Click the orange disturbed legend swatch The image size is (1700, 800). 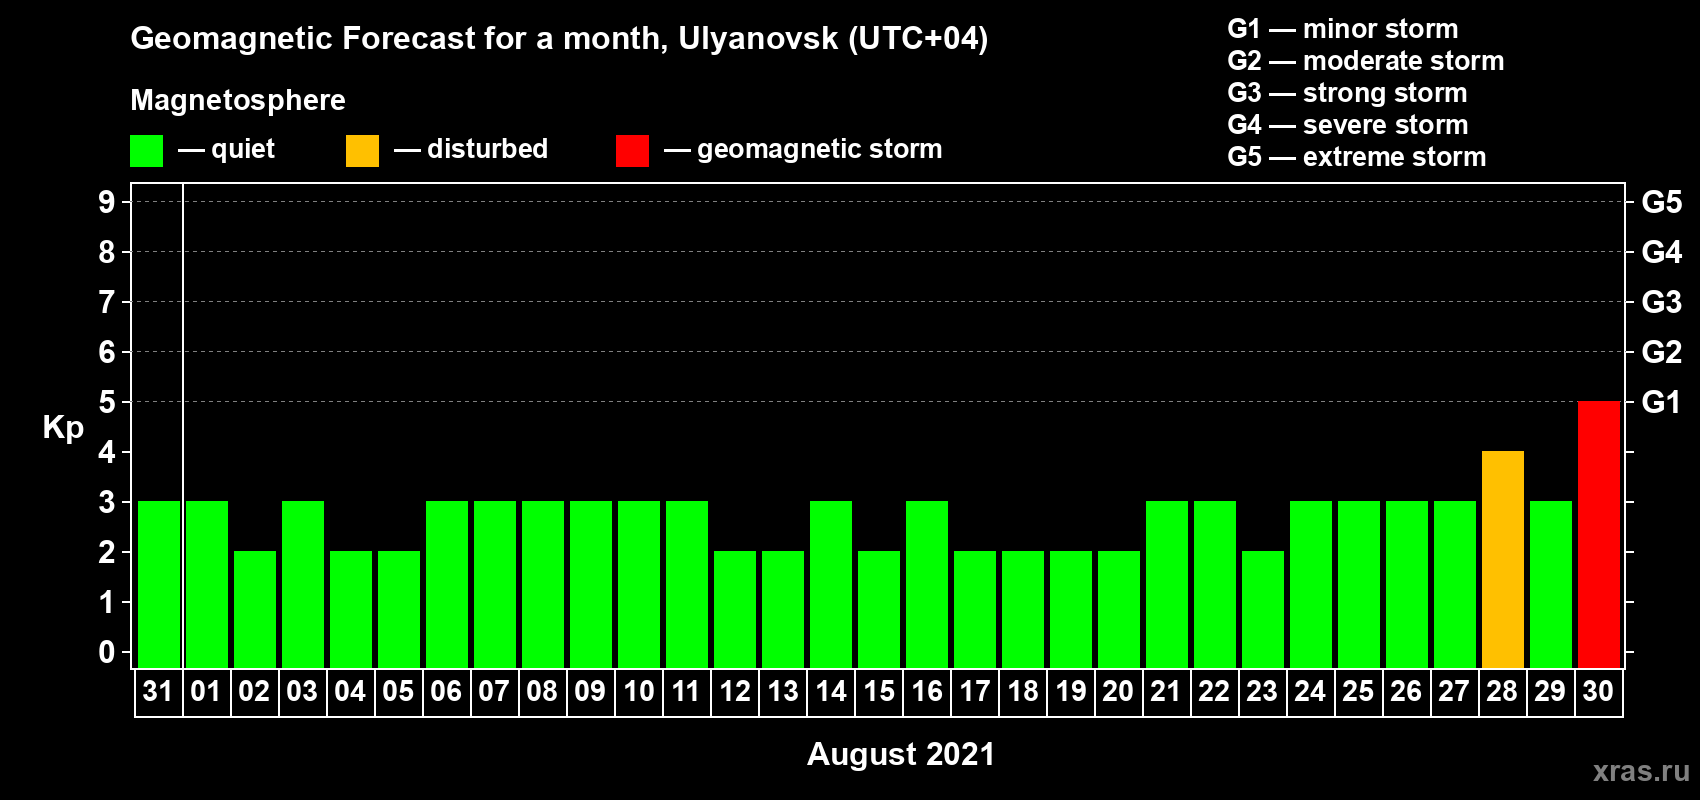coord(362,151)
